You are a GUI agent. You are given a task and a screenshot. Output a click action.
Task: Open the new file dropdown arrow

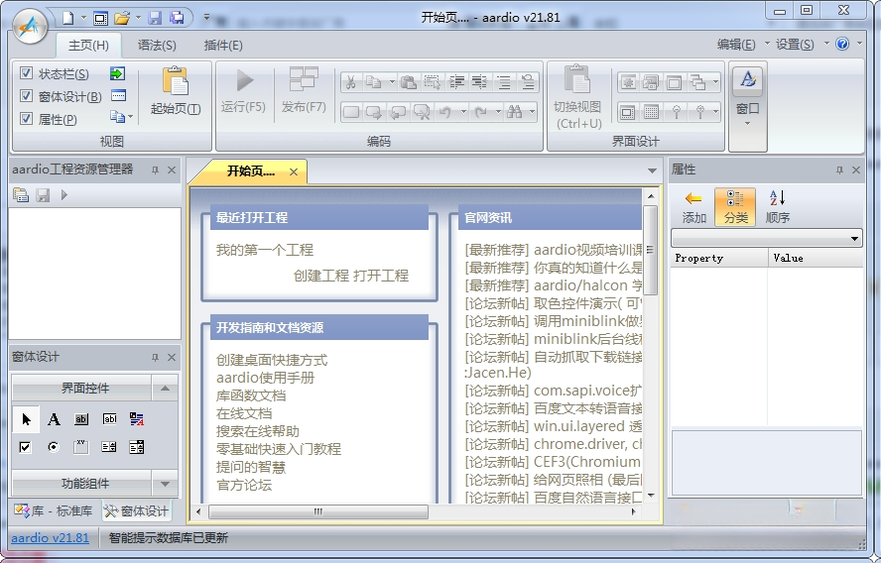tap(83, 18)
